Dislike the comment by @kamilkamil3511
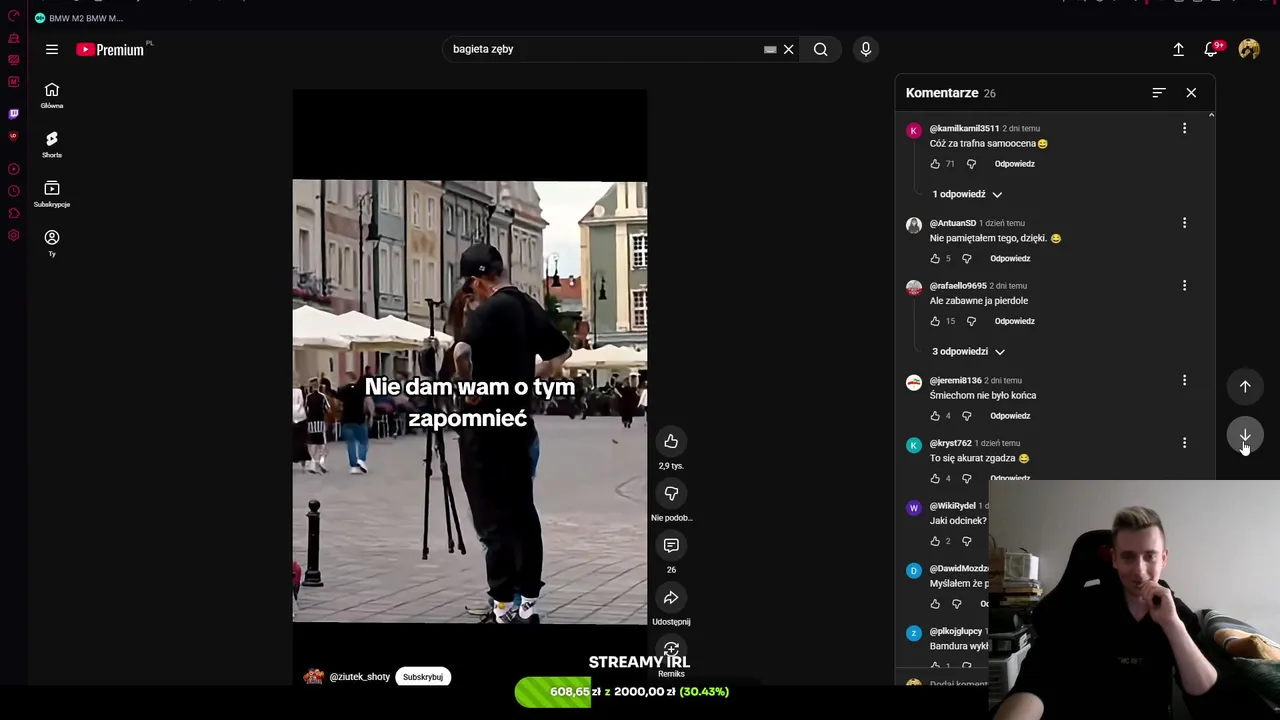The image size is (1280, 720). (971, 164)
